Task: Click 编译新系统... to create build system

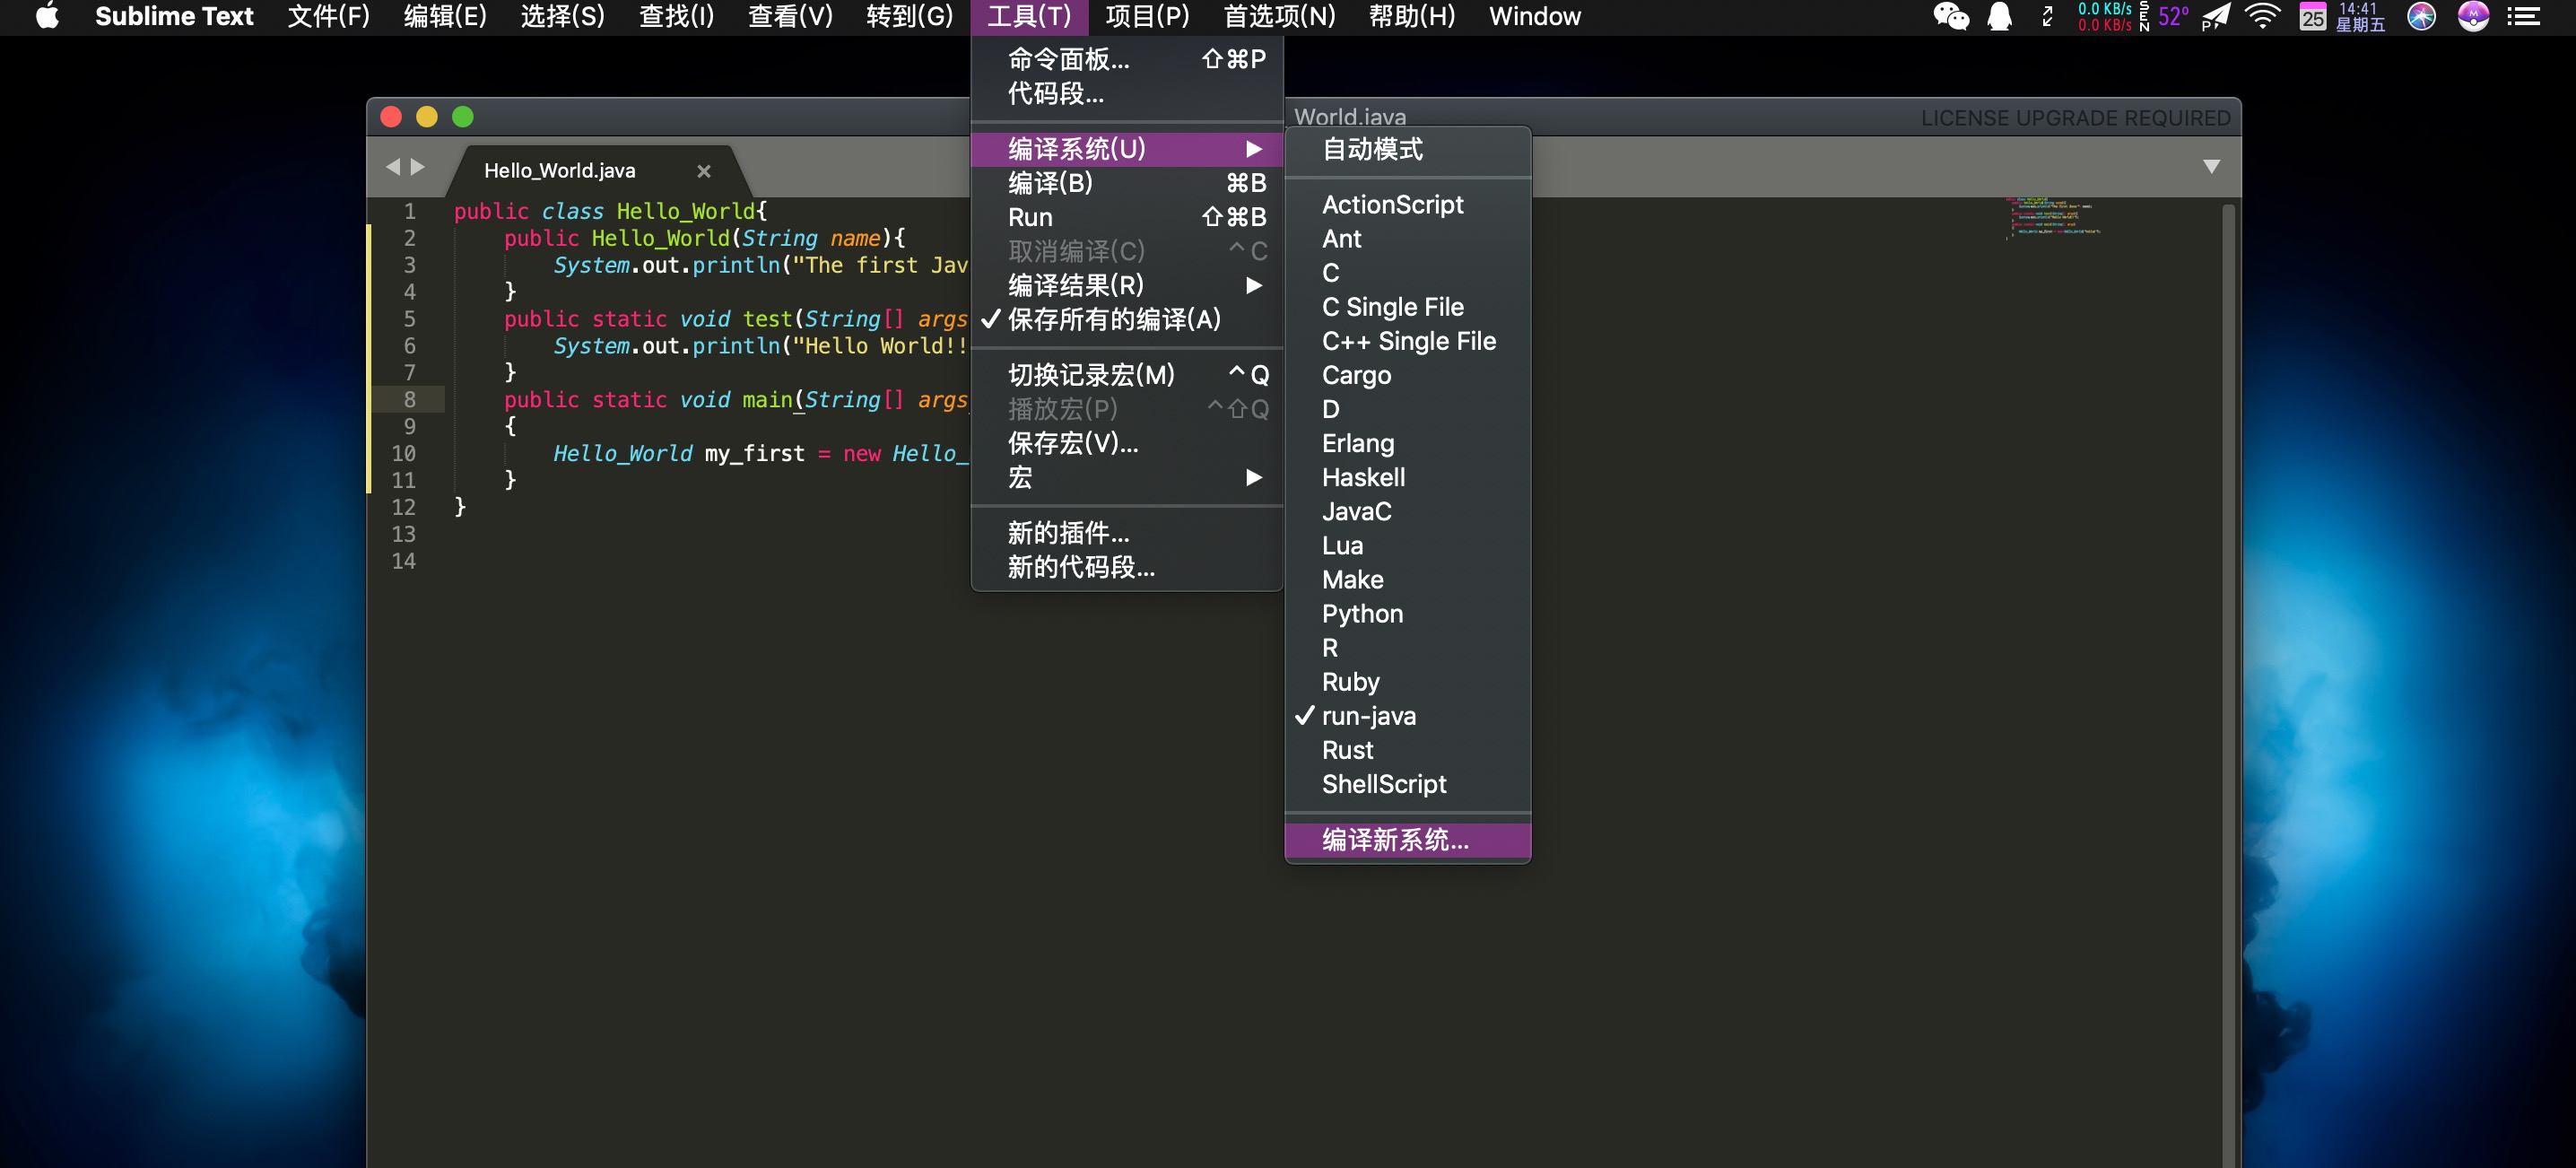Action: tap(1395, 840)
